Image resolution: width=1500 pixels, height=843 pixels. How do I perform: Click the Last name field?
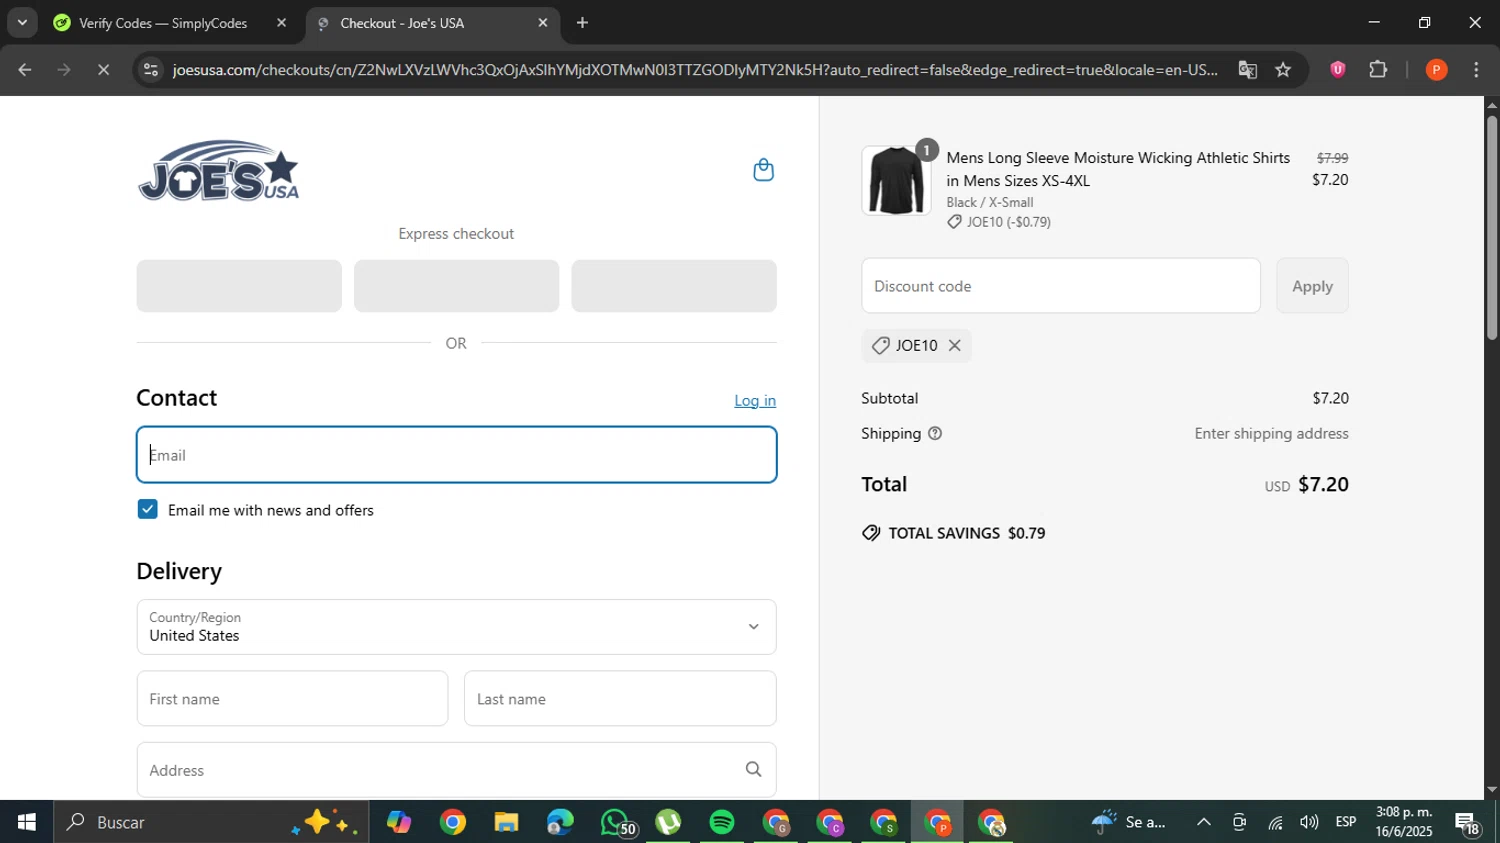point(620,698)
